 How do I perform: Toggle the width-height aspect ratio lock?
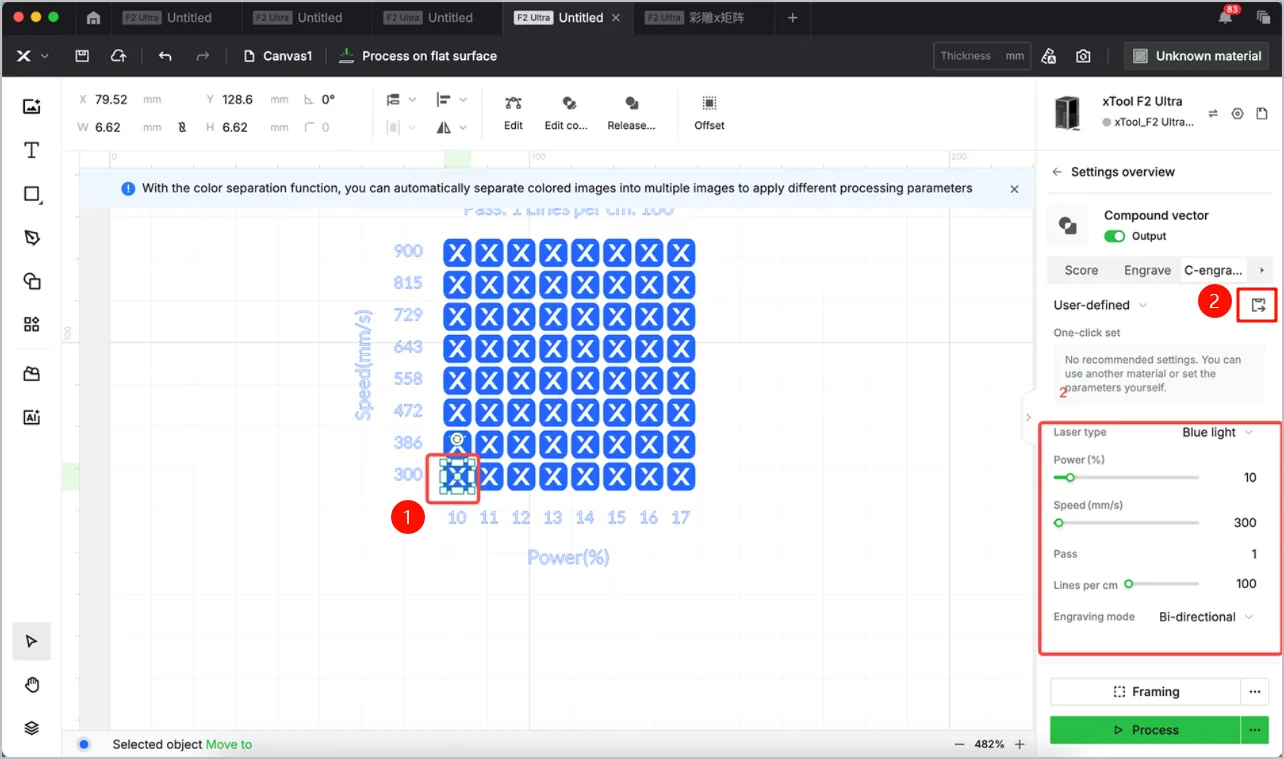click(x=181, y=127)
